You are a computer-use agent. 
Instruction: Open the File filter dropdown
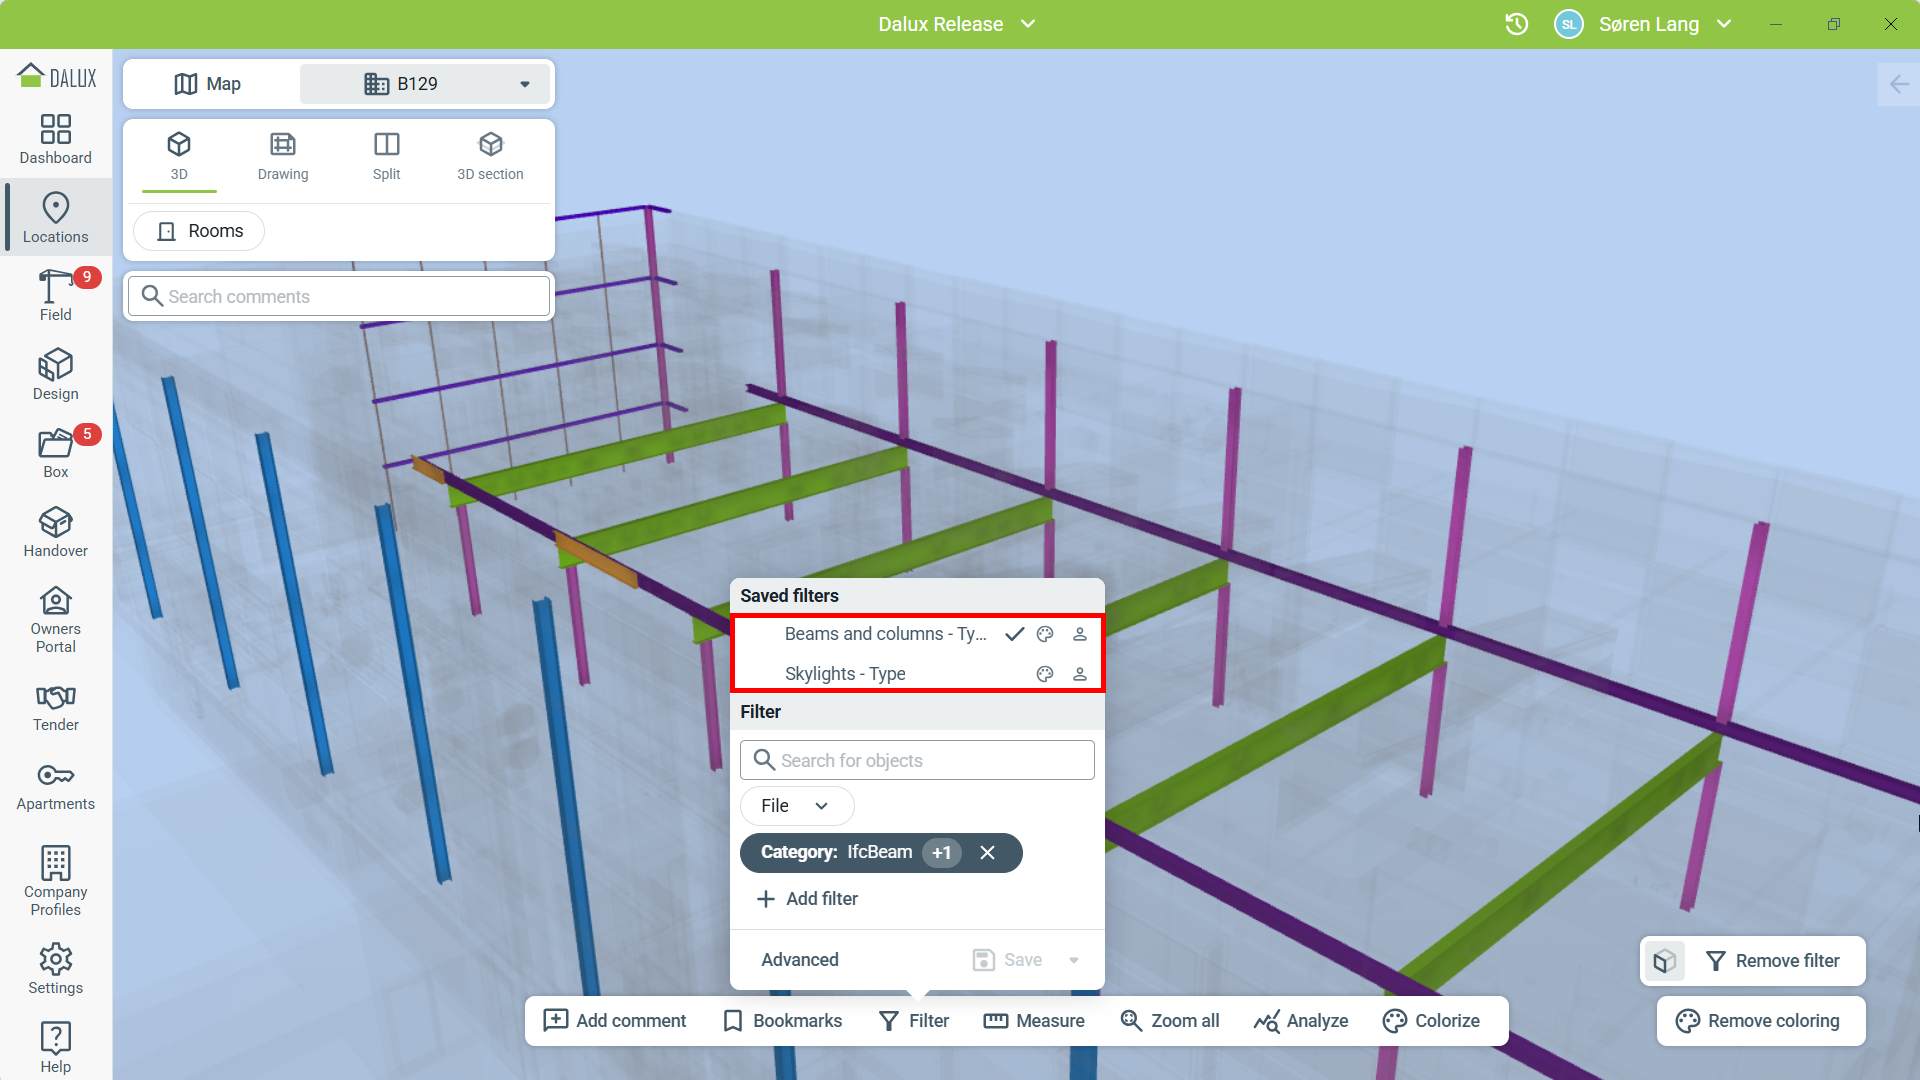(796, 806)
